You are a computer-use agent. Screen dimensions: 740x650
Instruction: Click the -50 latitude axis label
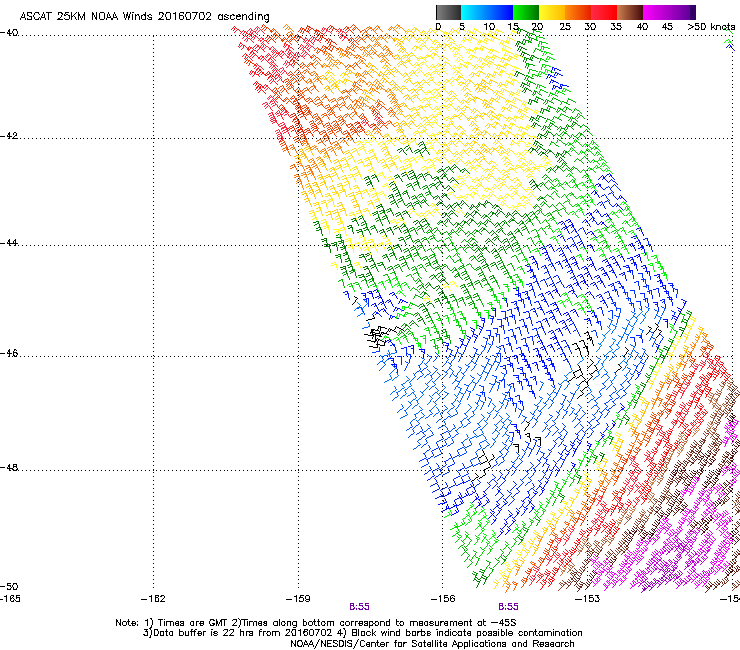click(x=9, y=586)
